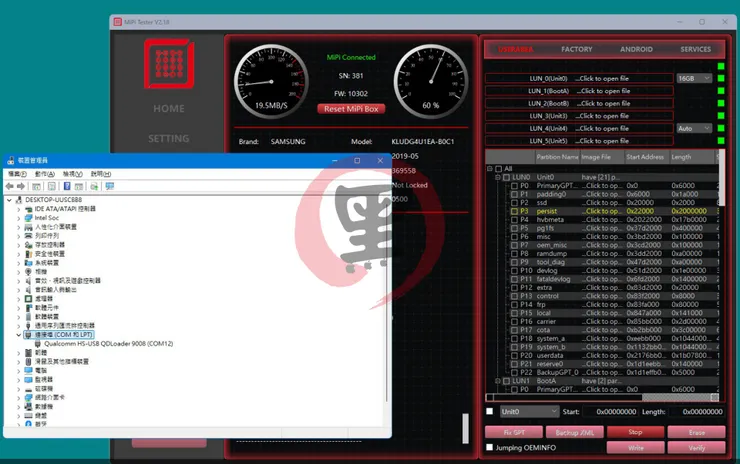Collapse the COM and LPT ports node
This screenshot has width=740, height=464.
pos(18,335)
